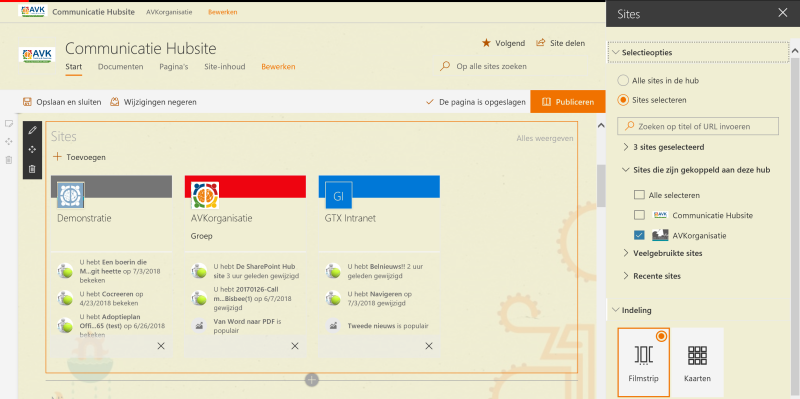Select Alle sites in de hub radio
Image resolution: width=800 pixels, height=399 pixels.
[x=623, y=81]
